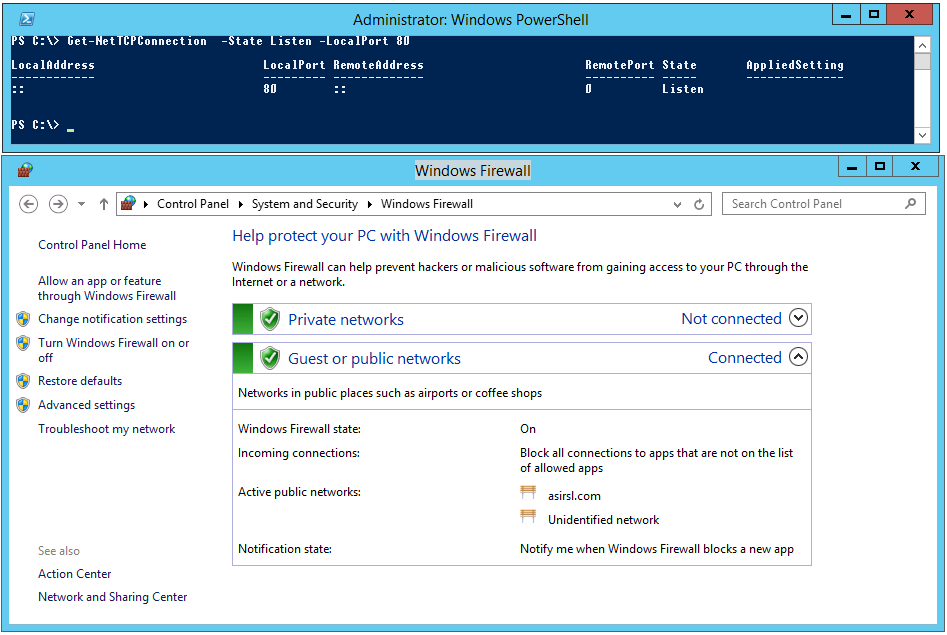
Task: Expand the Private networks section chevron
Action: 798,317
